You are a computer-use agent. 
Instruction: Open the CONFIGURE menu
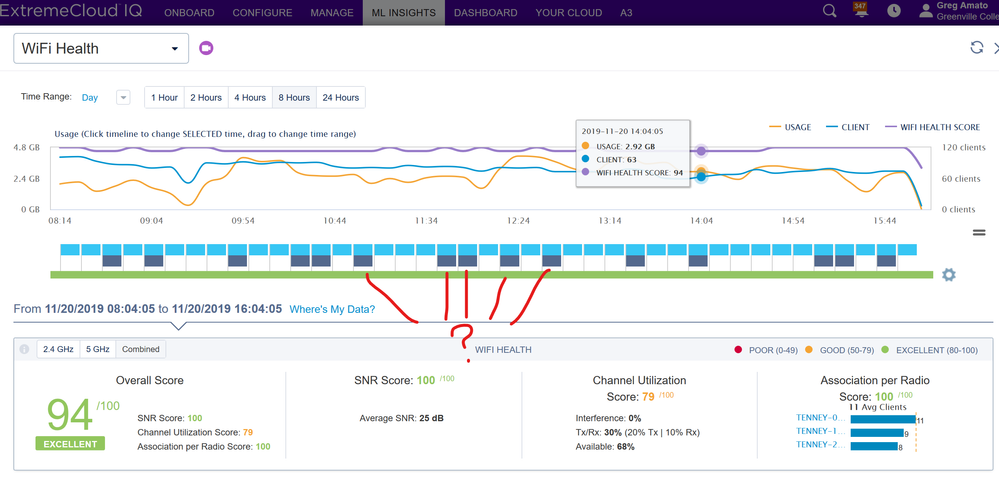[x=262, y=13]
